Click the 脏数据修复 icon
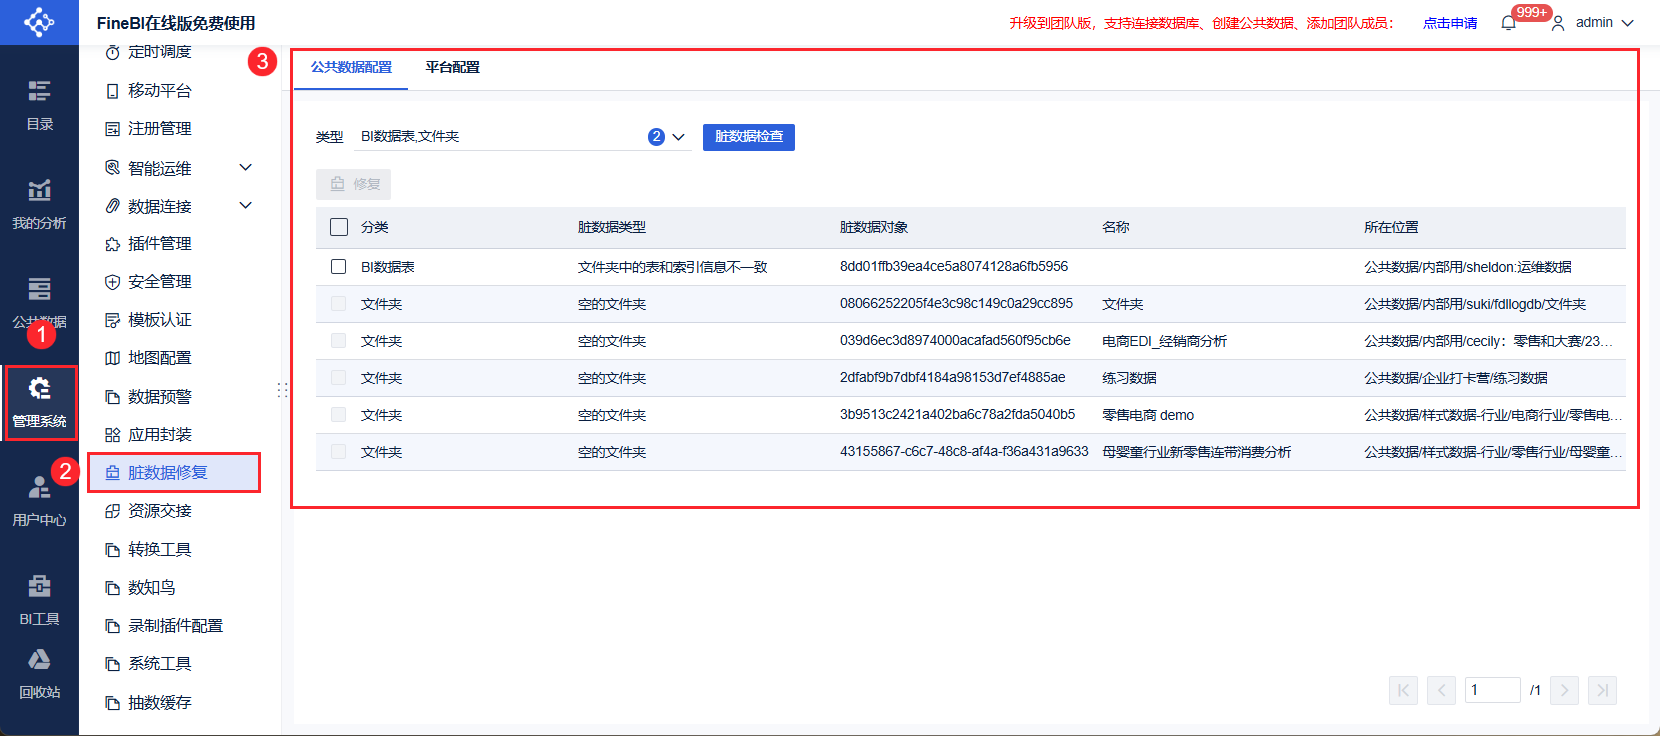This screenshot has height=736, width=1660. tap(113, 473)
